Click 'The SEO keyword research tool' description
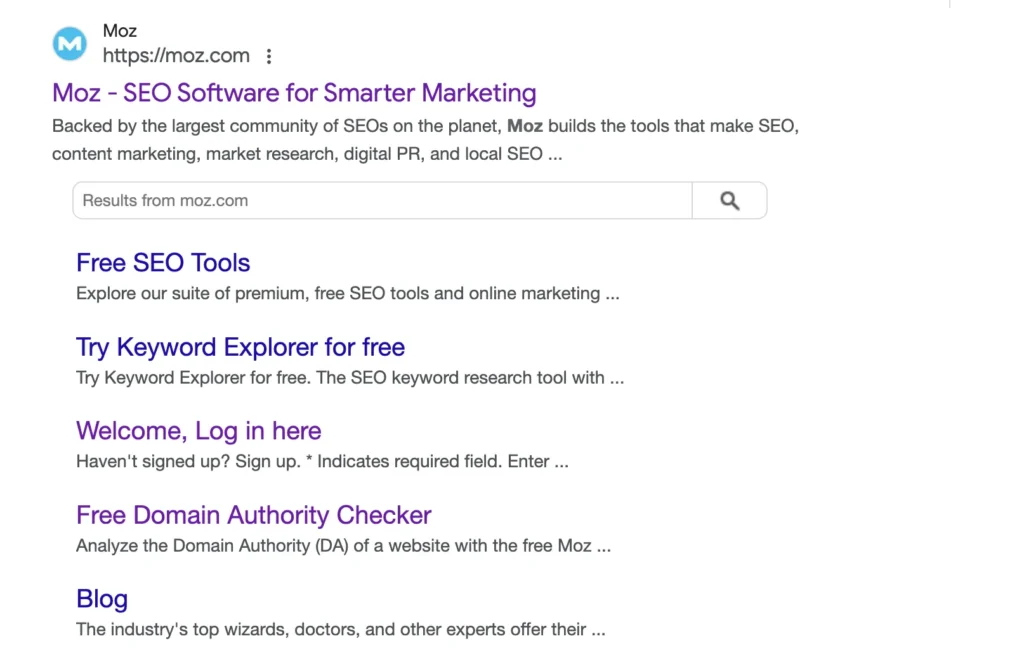Image resolution: width=1024 pixels, height=667 pixels. (x=350, y=378)
